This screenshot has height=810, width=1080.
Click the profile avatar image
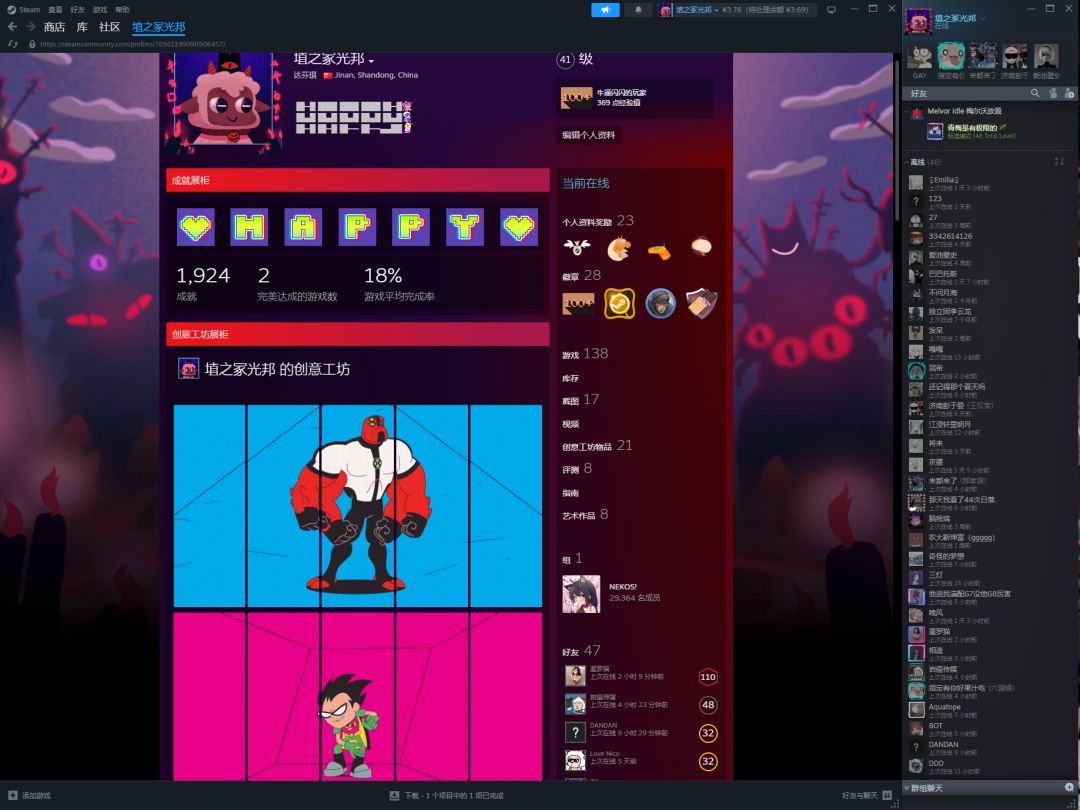point(223,102)
